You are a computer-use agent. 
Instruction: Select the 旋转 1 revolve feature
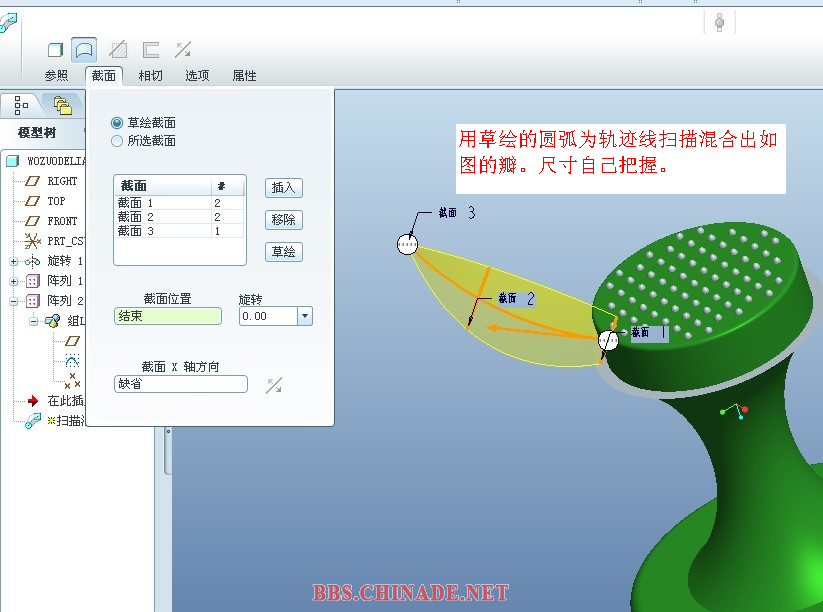(54, 261)
